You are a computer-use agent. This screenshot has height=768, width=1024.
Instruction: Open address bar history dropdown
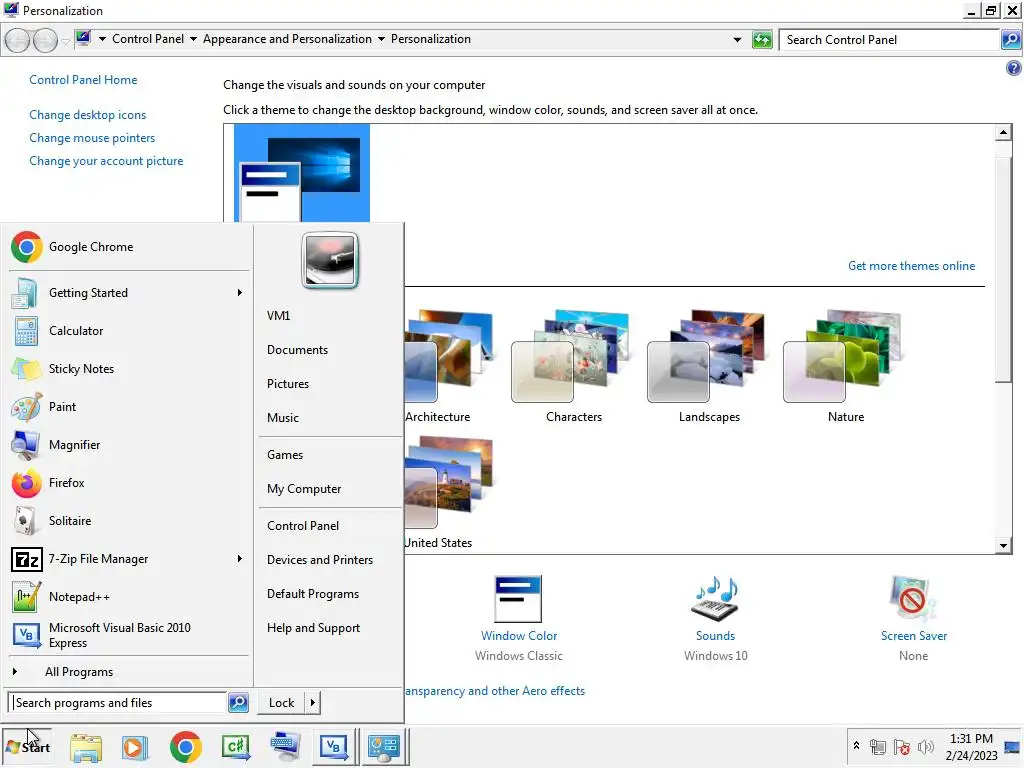(x=737, y=40)
